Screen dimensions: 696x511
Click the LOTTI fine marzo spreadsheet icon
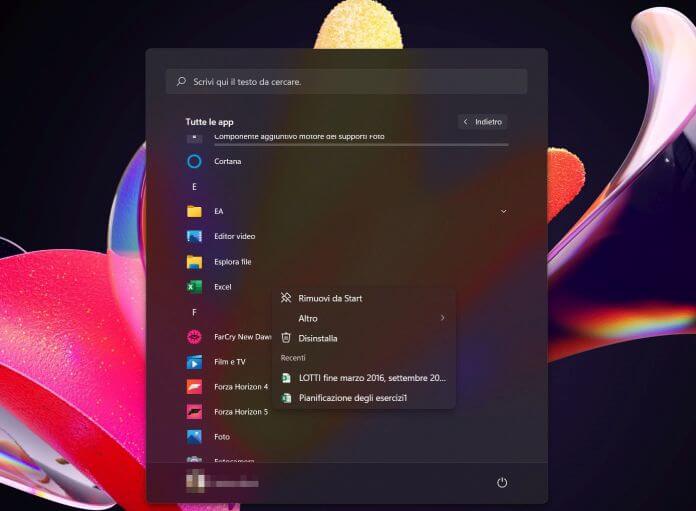(x=286, y=378)
